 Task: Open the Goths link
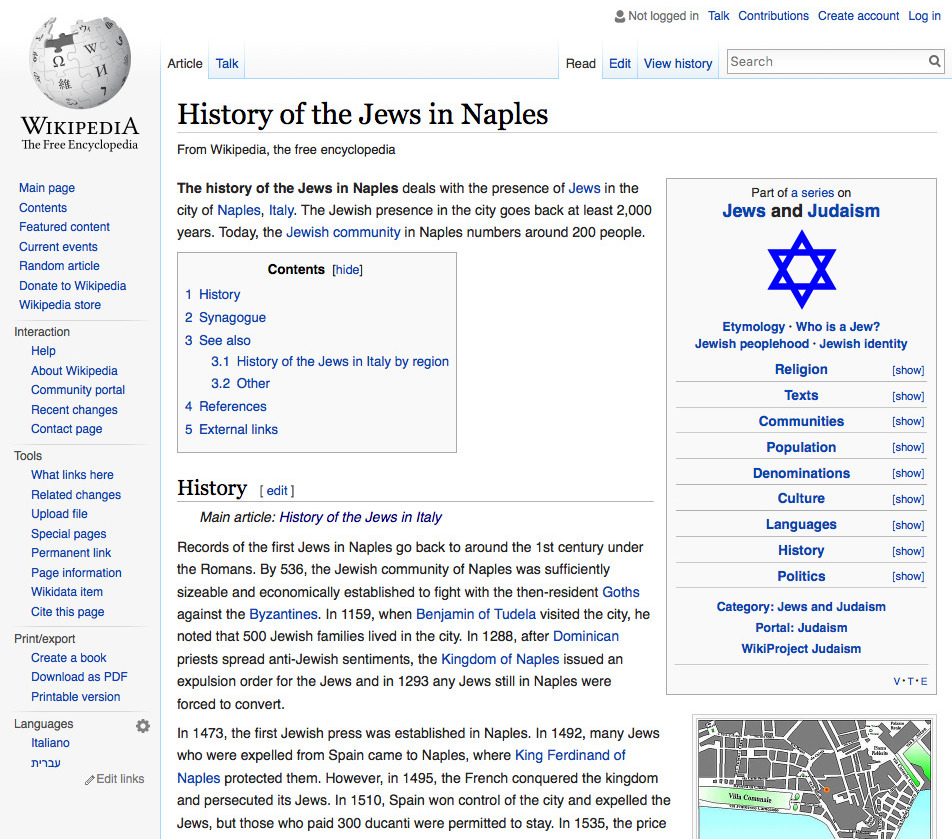coord(620,592)
